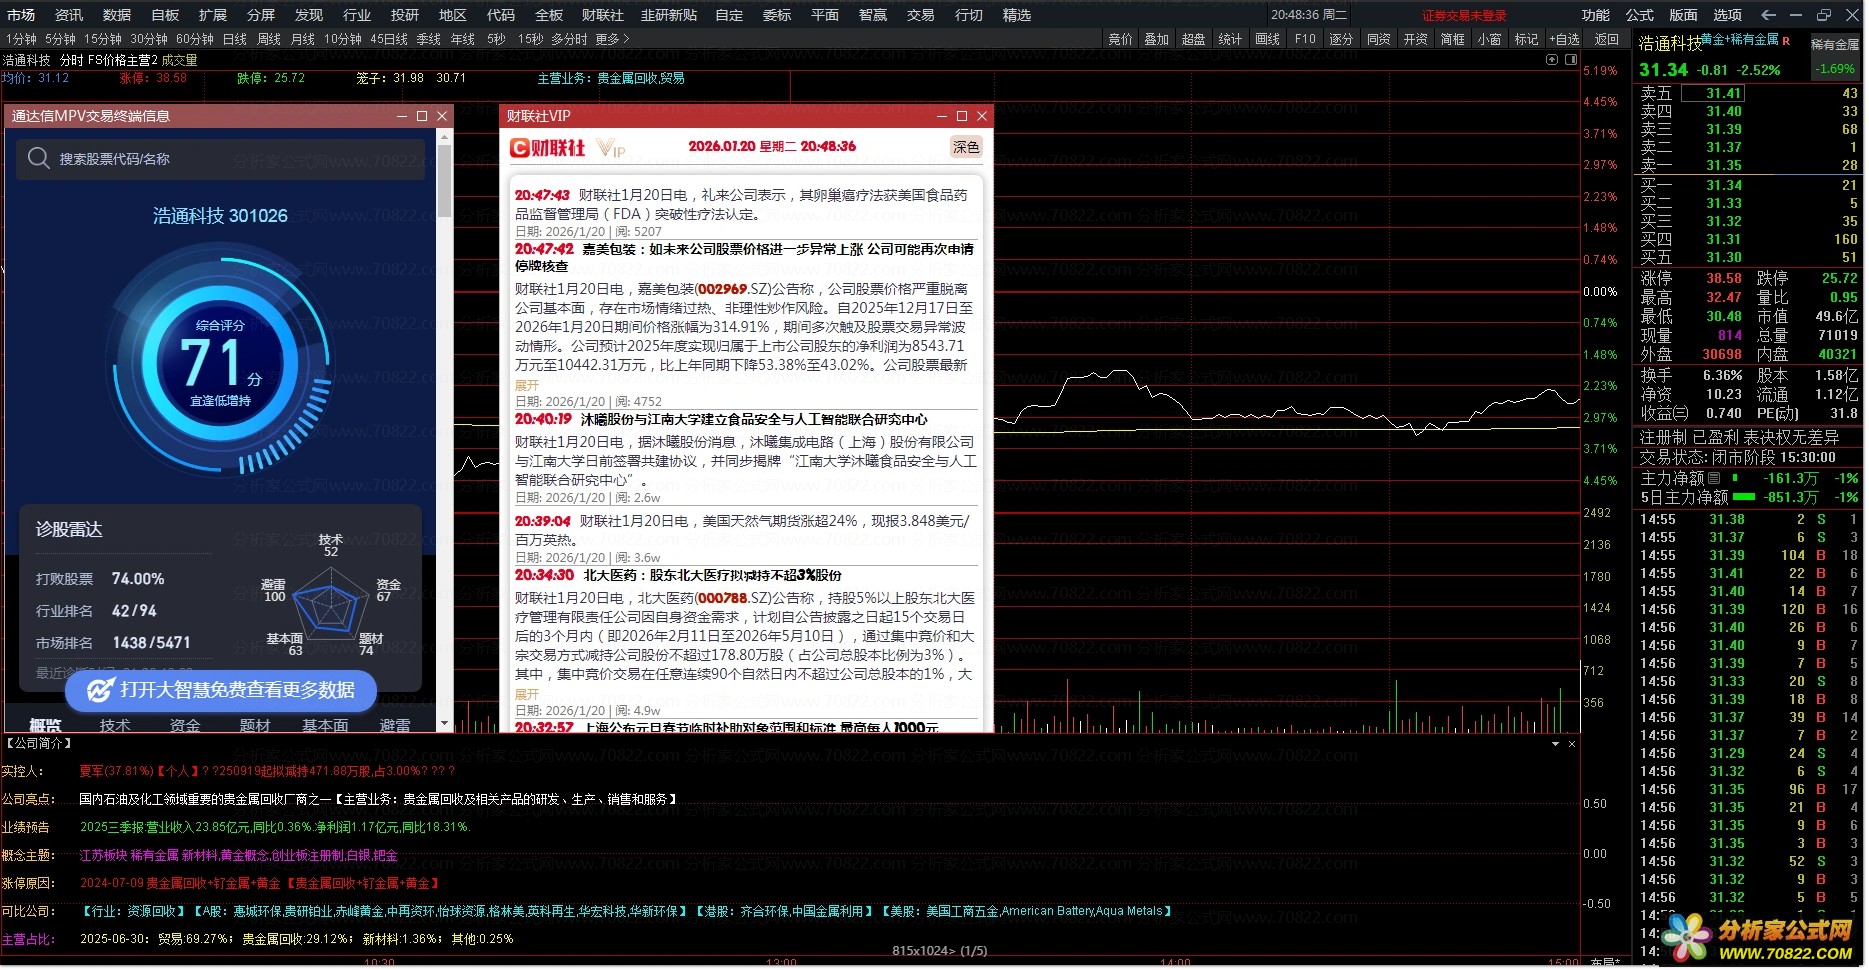Click the VIP badge icon beside the 财联社 logo
This screenshot has height=970, width=1869.
(611, 149)
